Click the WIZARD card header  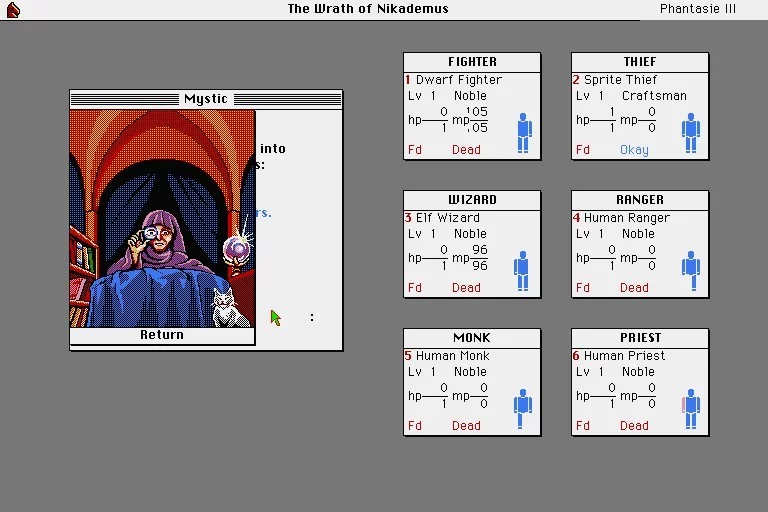click(472, 200)
